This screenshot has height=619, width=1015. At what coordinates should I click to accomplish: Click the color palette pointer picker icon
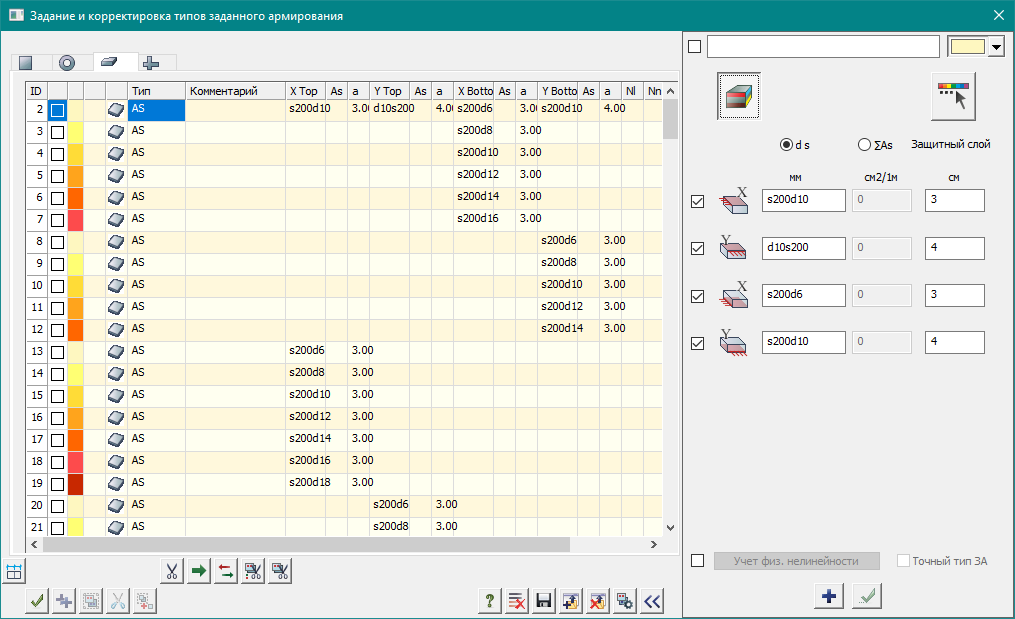point(953,96)
